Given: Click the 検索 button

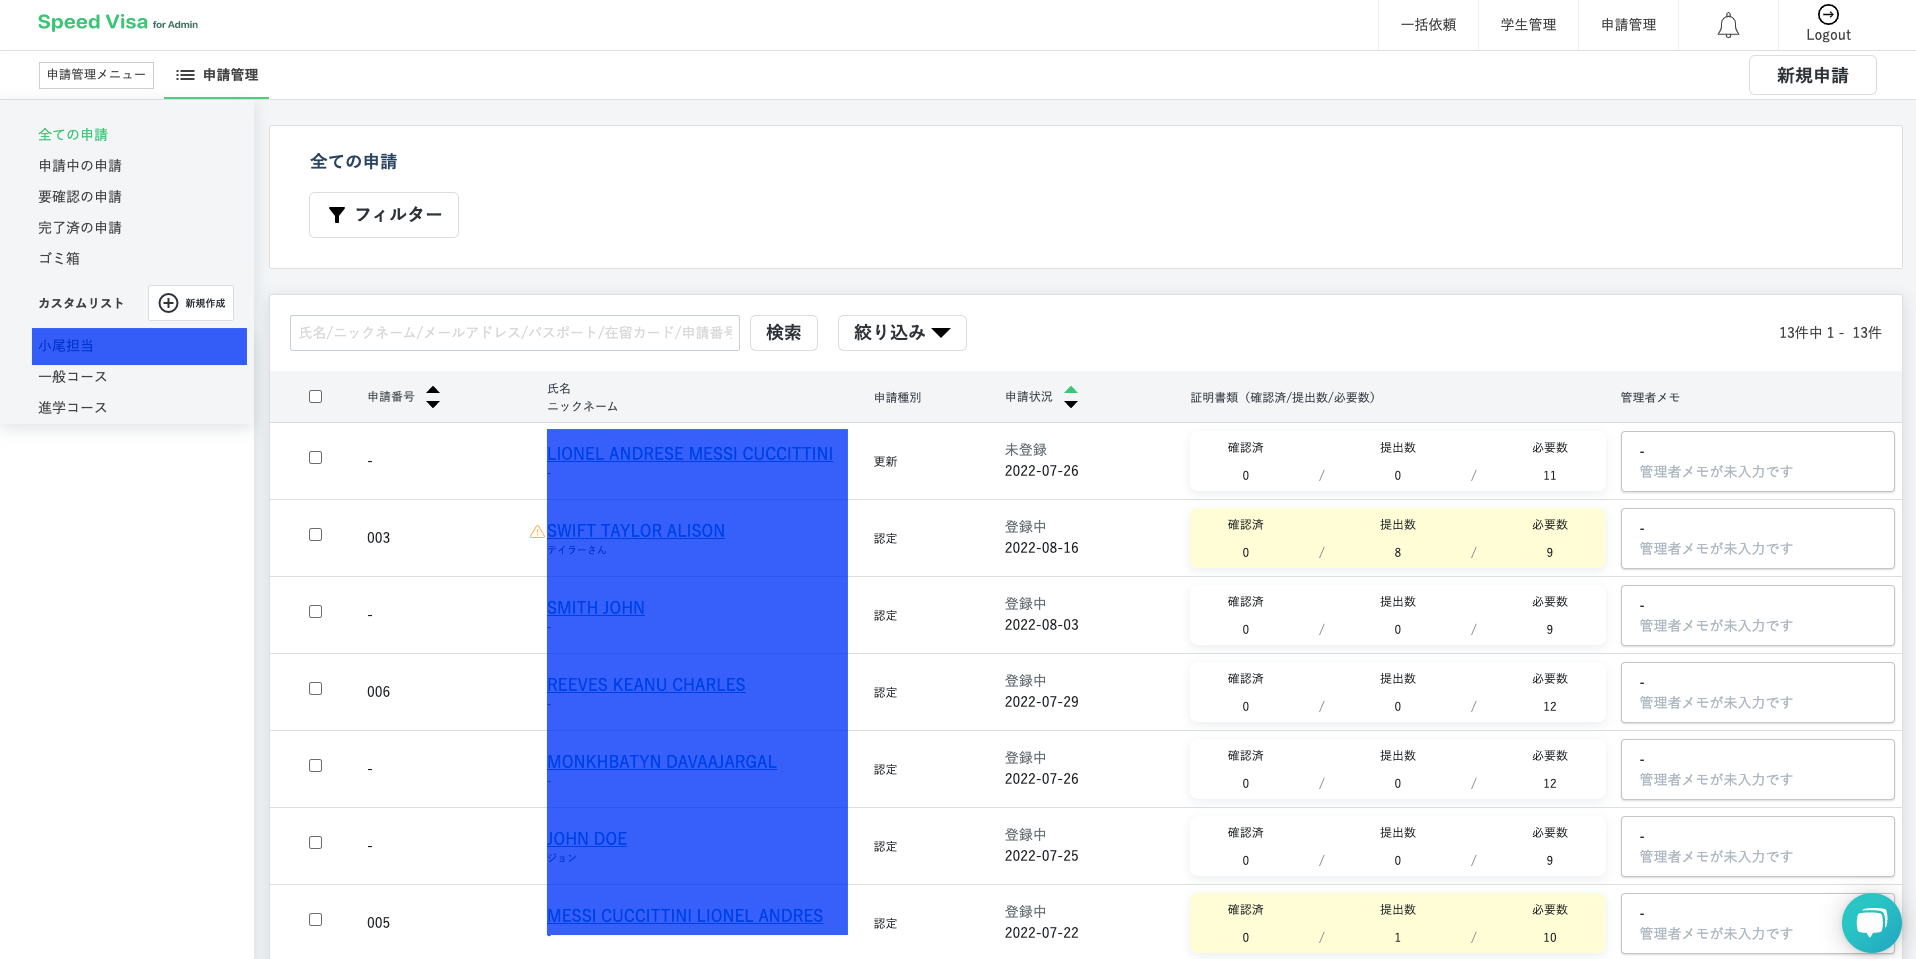Looking at the screenshot, I should click(x=783, y=333).
